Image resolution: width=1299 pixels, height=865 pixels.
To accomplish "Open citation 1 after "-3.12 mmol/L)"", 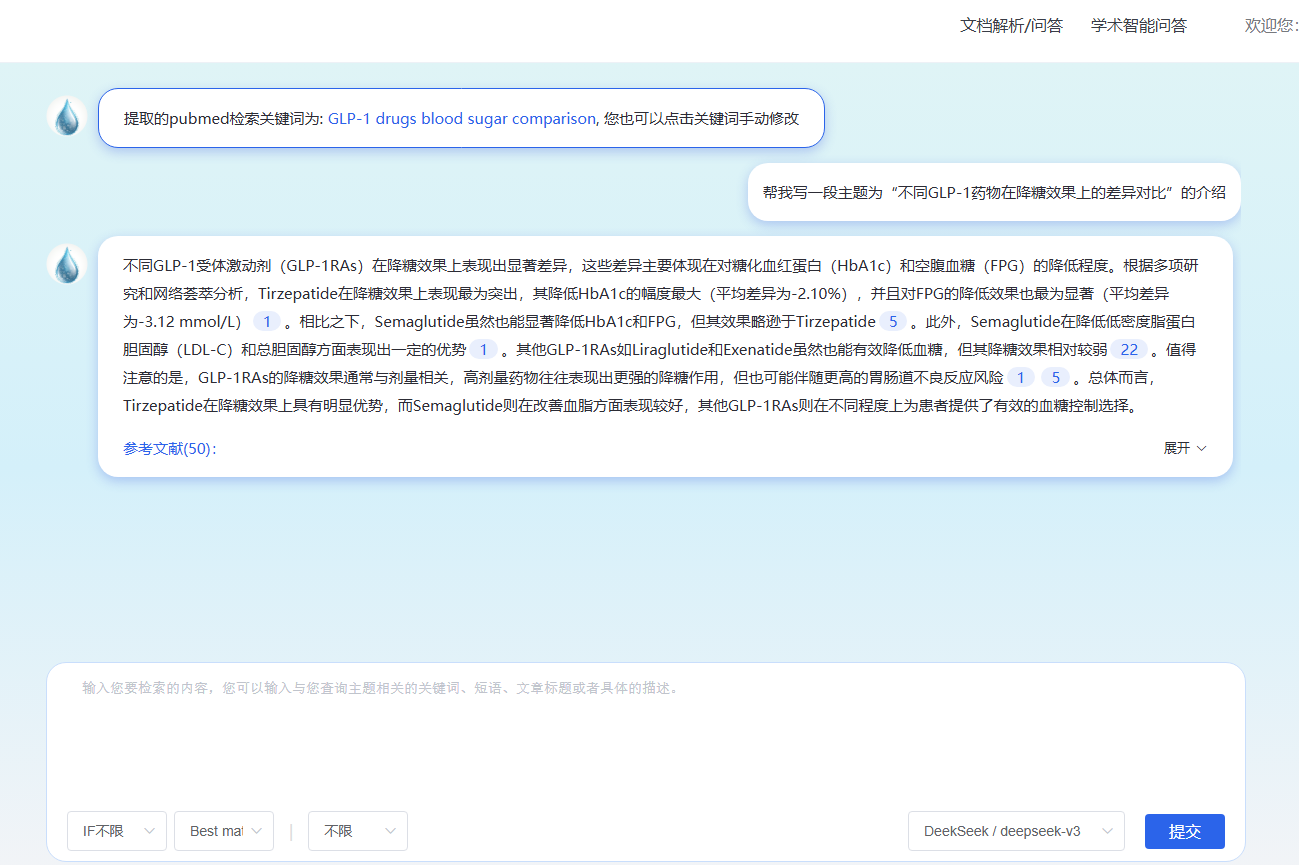I will point(266,322).
